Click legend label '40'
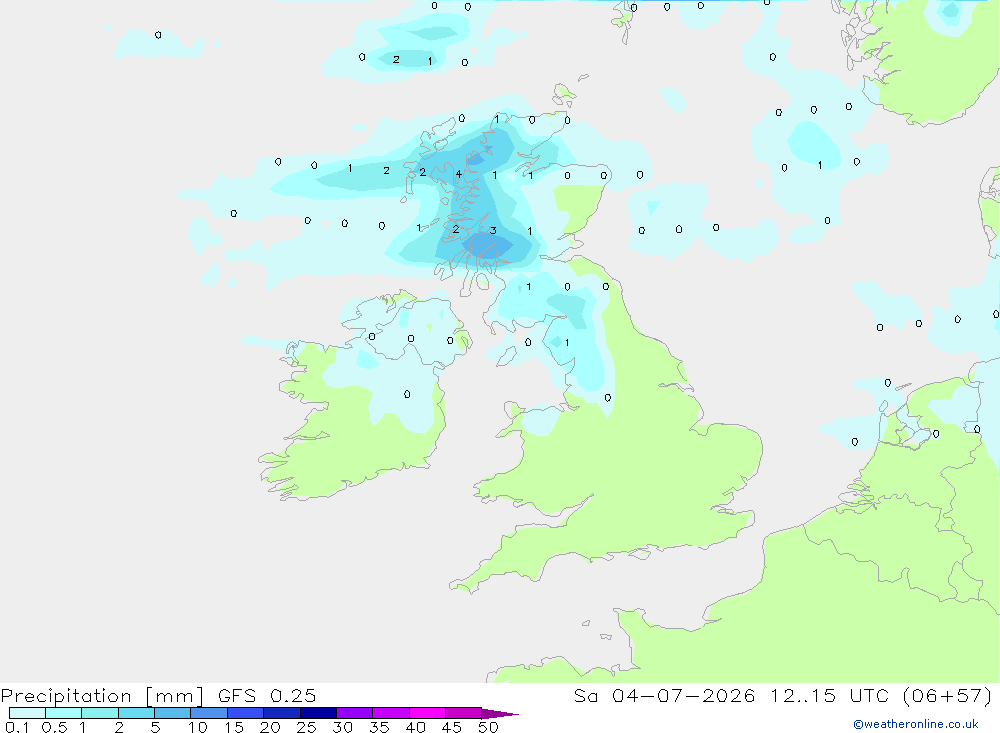Screen dimensions: 1000x733 click(415, 727)
